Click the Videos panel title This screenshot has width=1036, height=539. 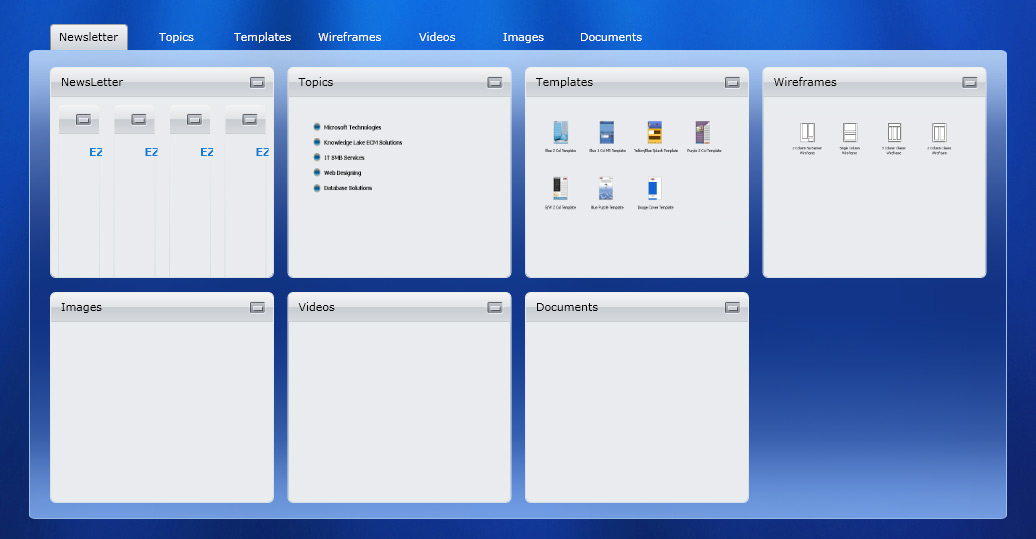click(316, 308)
